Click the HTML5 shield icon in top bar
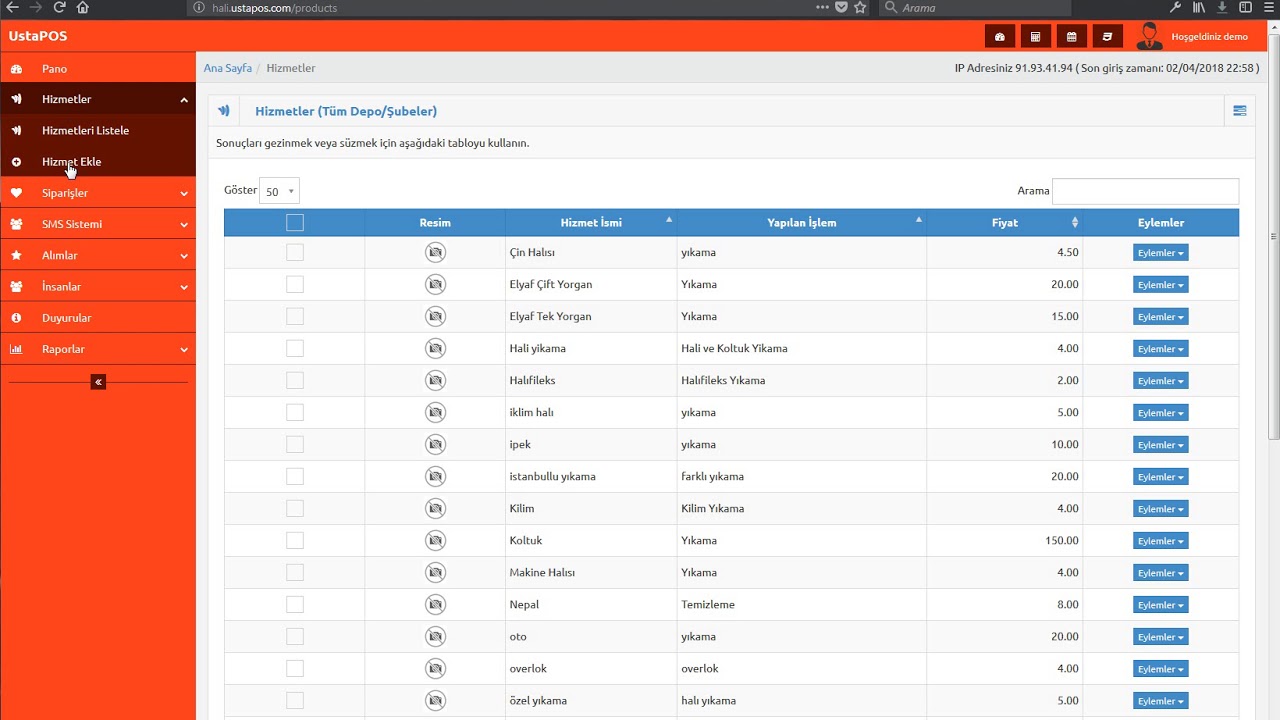Image resolution: width=1280 pixels, height=720 pixels. [x=1107, y=37]
